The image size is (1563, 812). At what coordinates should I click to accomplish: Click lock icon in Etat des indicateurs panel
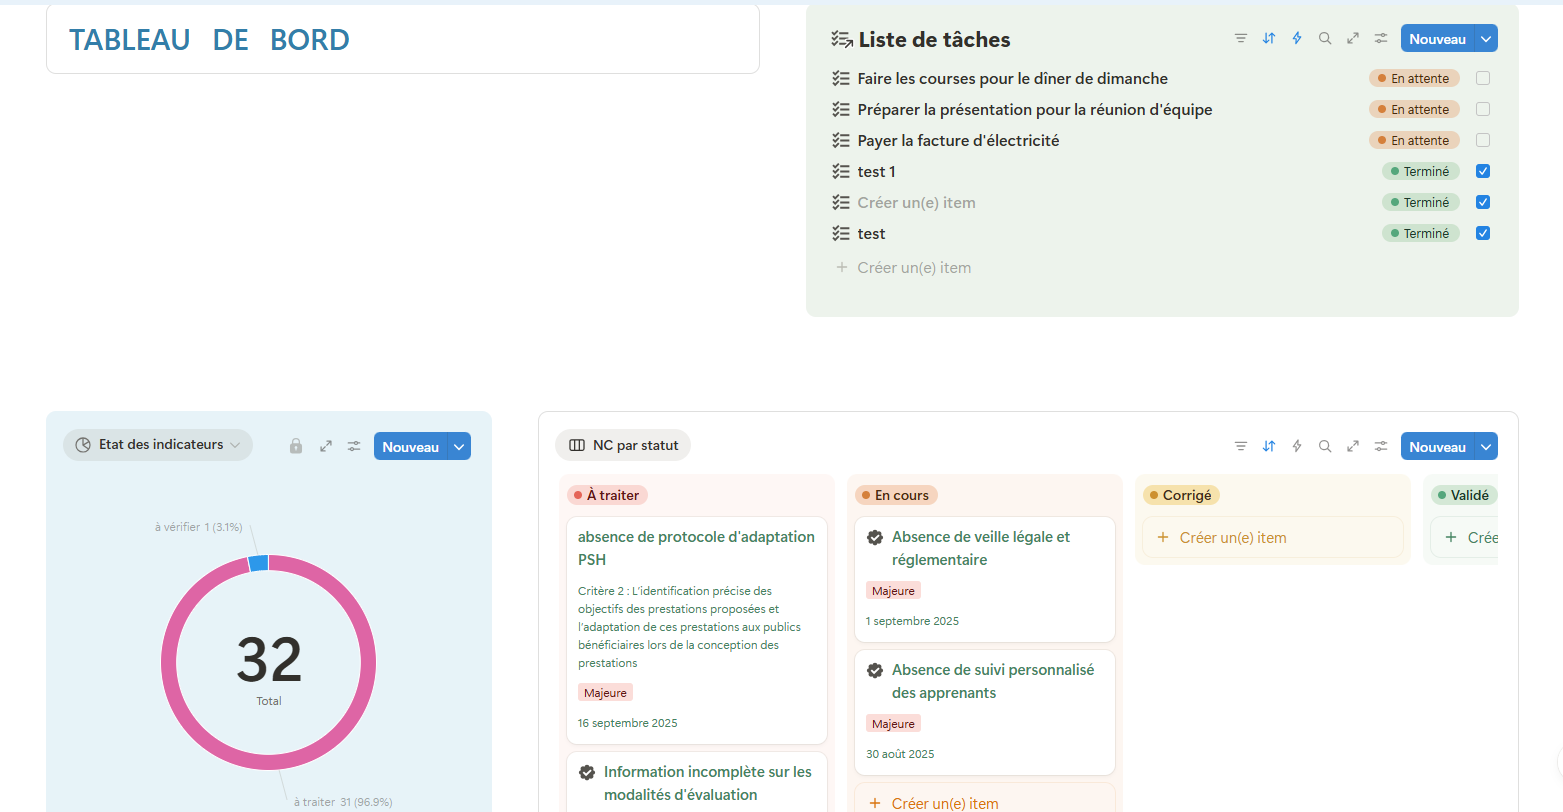click(296, 446)
